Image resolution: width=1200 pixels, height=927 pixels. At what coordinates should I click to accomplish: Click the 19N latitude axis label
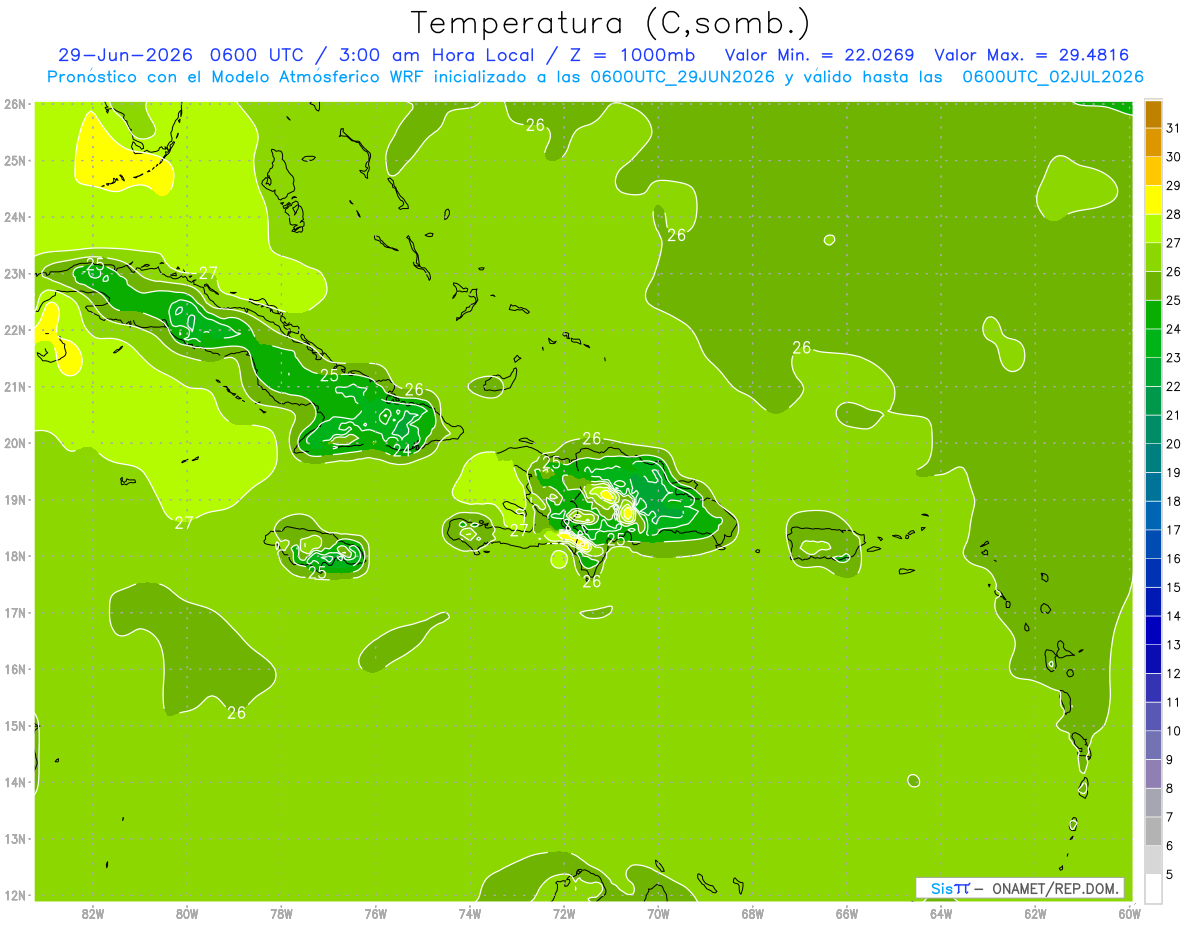tap(14, 500)
